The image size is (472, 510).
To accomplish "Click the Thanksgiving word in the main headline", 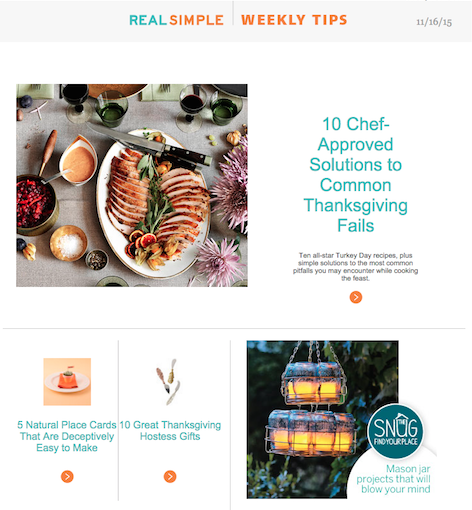I will pos(356,206).
